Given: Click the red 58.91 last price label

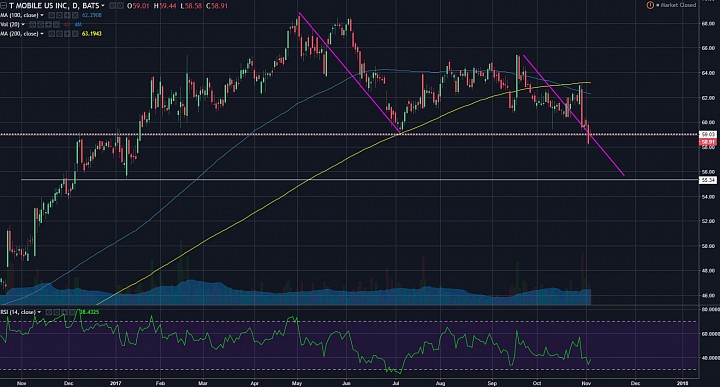Looking at the screenshot, I should pyautogui.click(x=708, y=142).
